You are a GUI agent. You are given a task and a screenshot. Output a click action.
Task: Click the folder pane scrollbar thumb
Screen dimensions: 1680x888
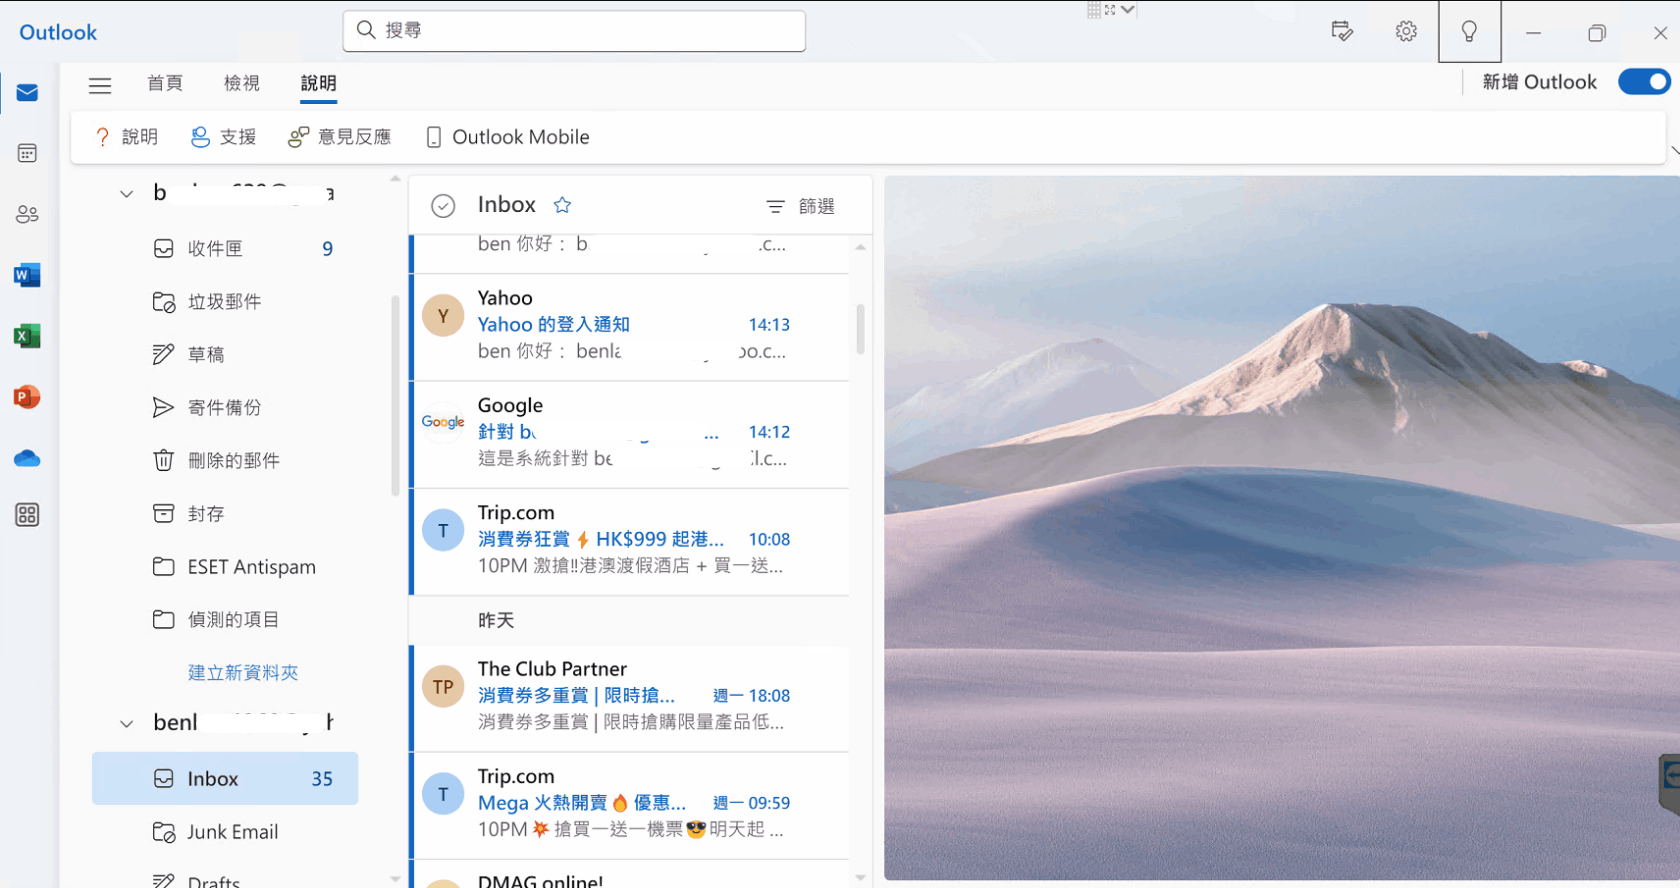[x=395, y=396]
